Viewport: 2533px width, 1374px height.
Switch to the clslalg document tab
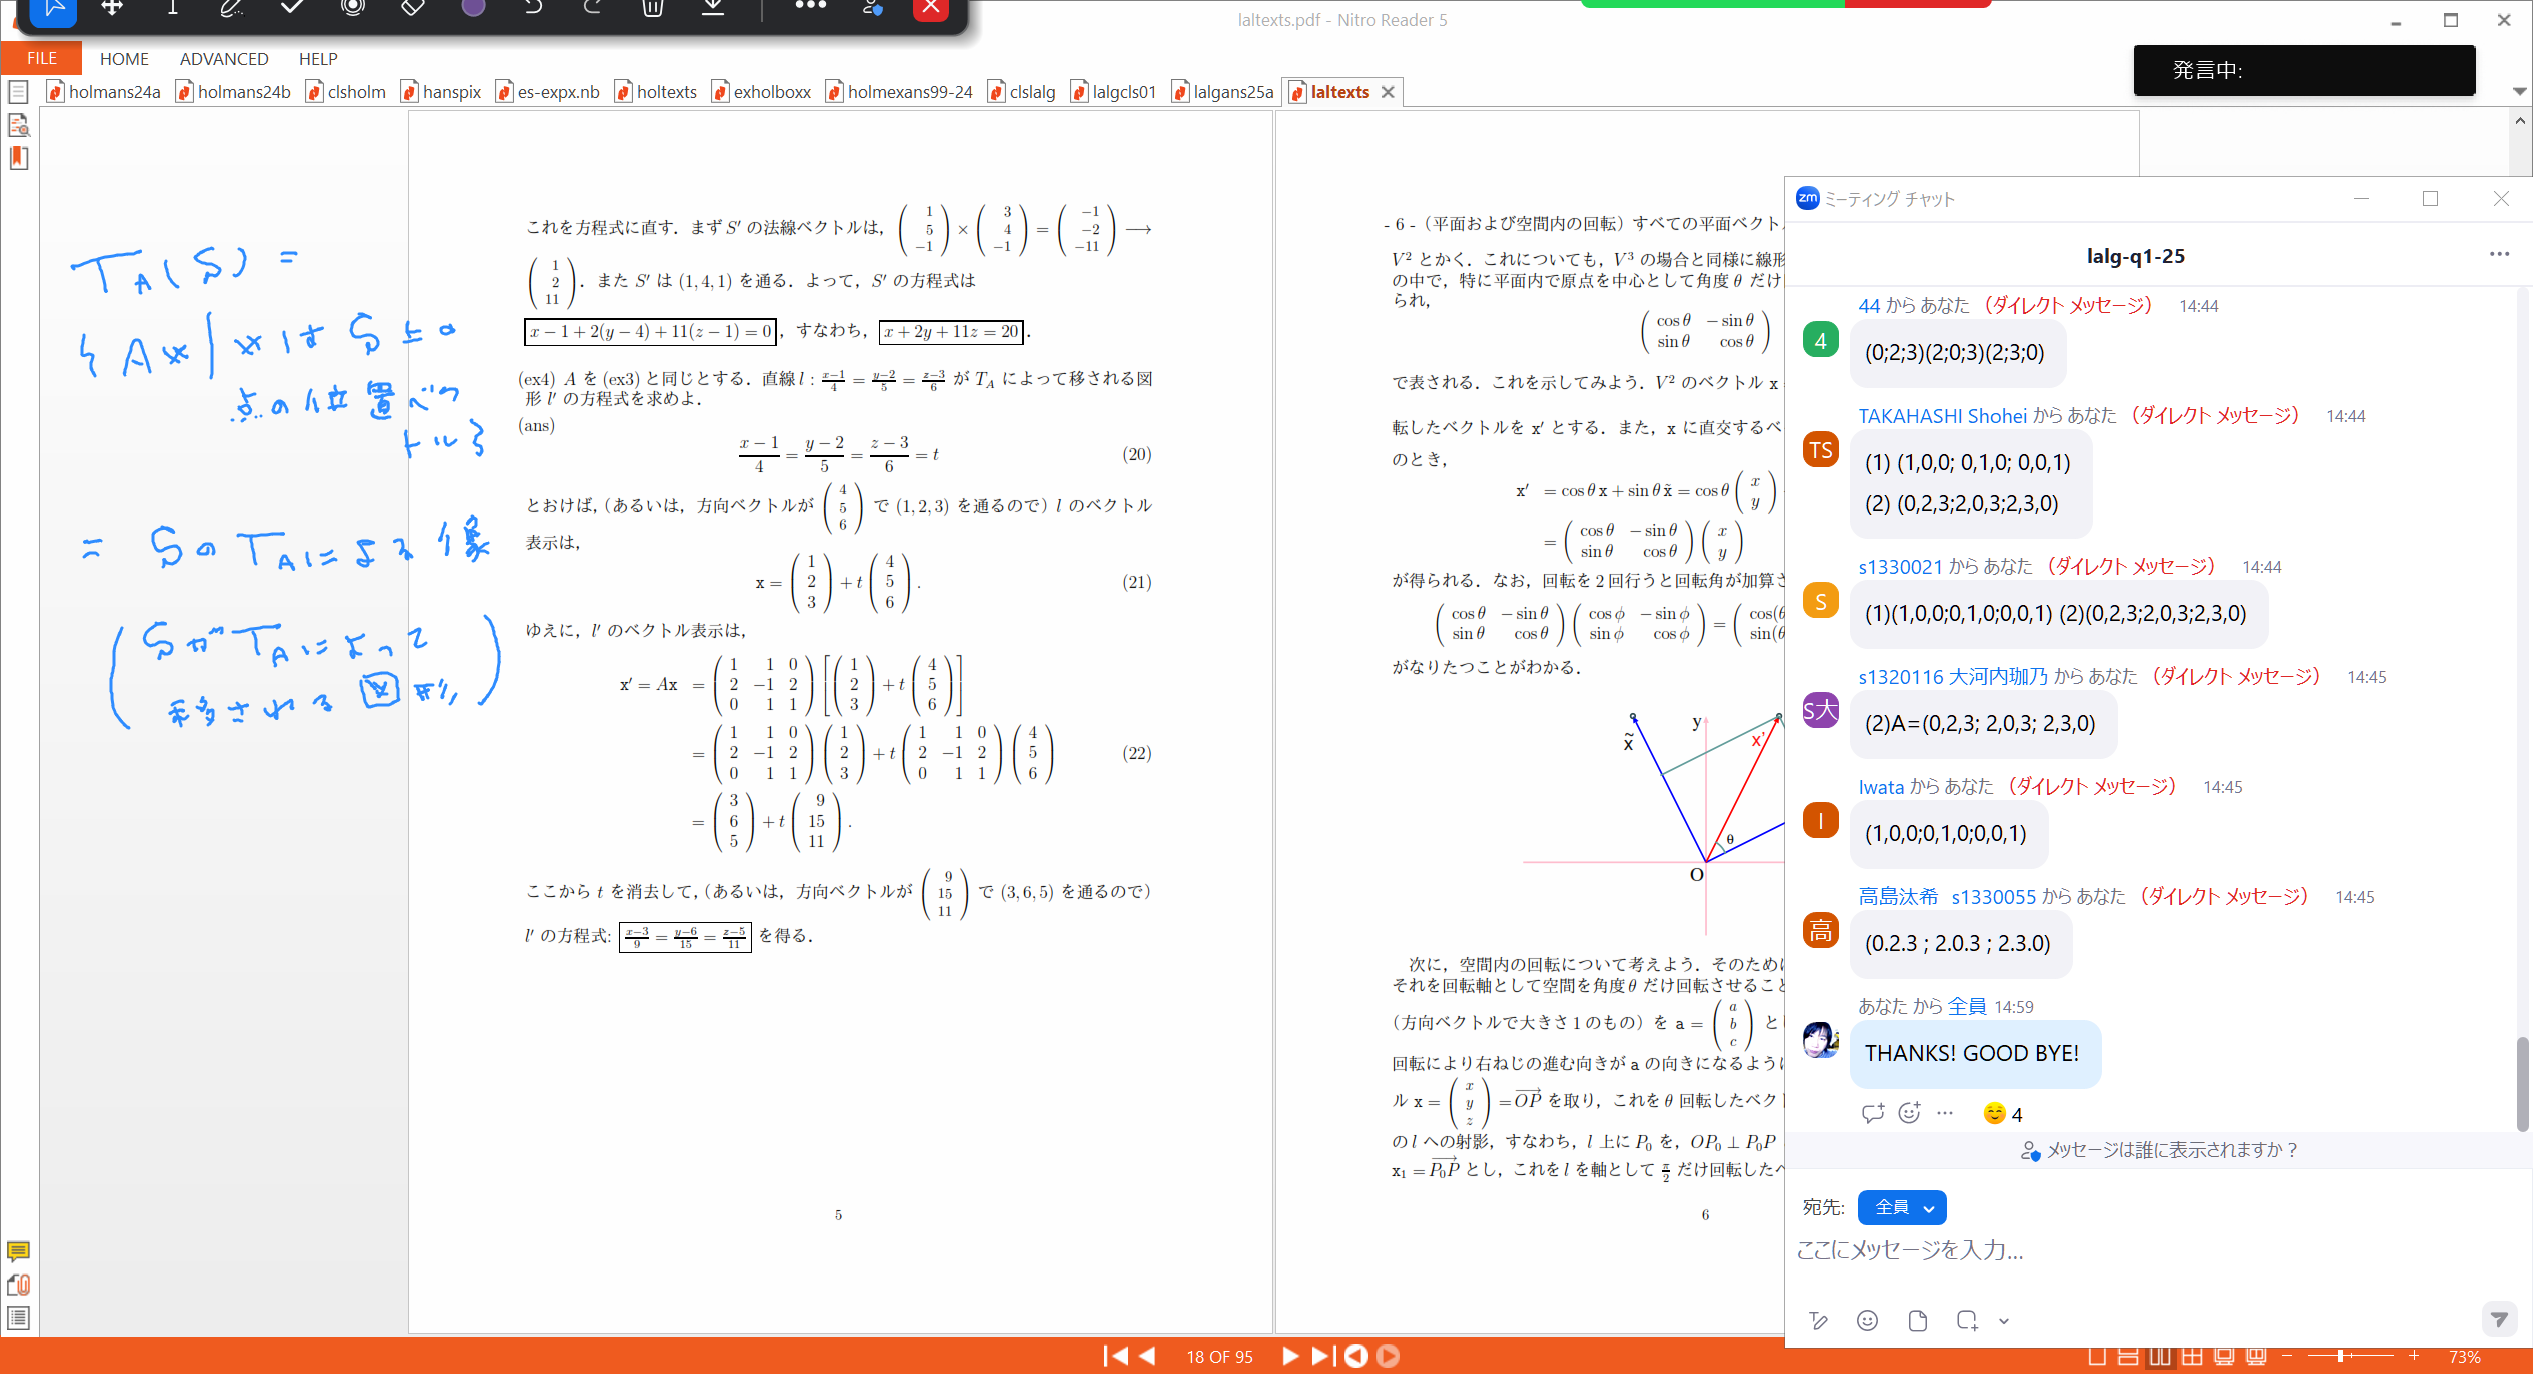click(1022, 92)
